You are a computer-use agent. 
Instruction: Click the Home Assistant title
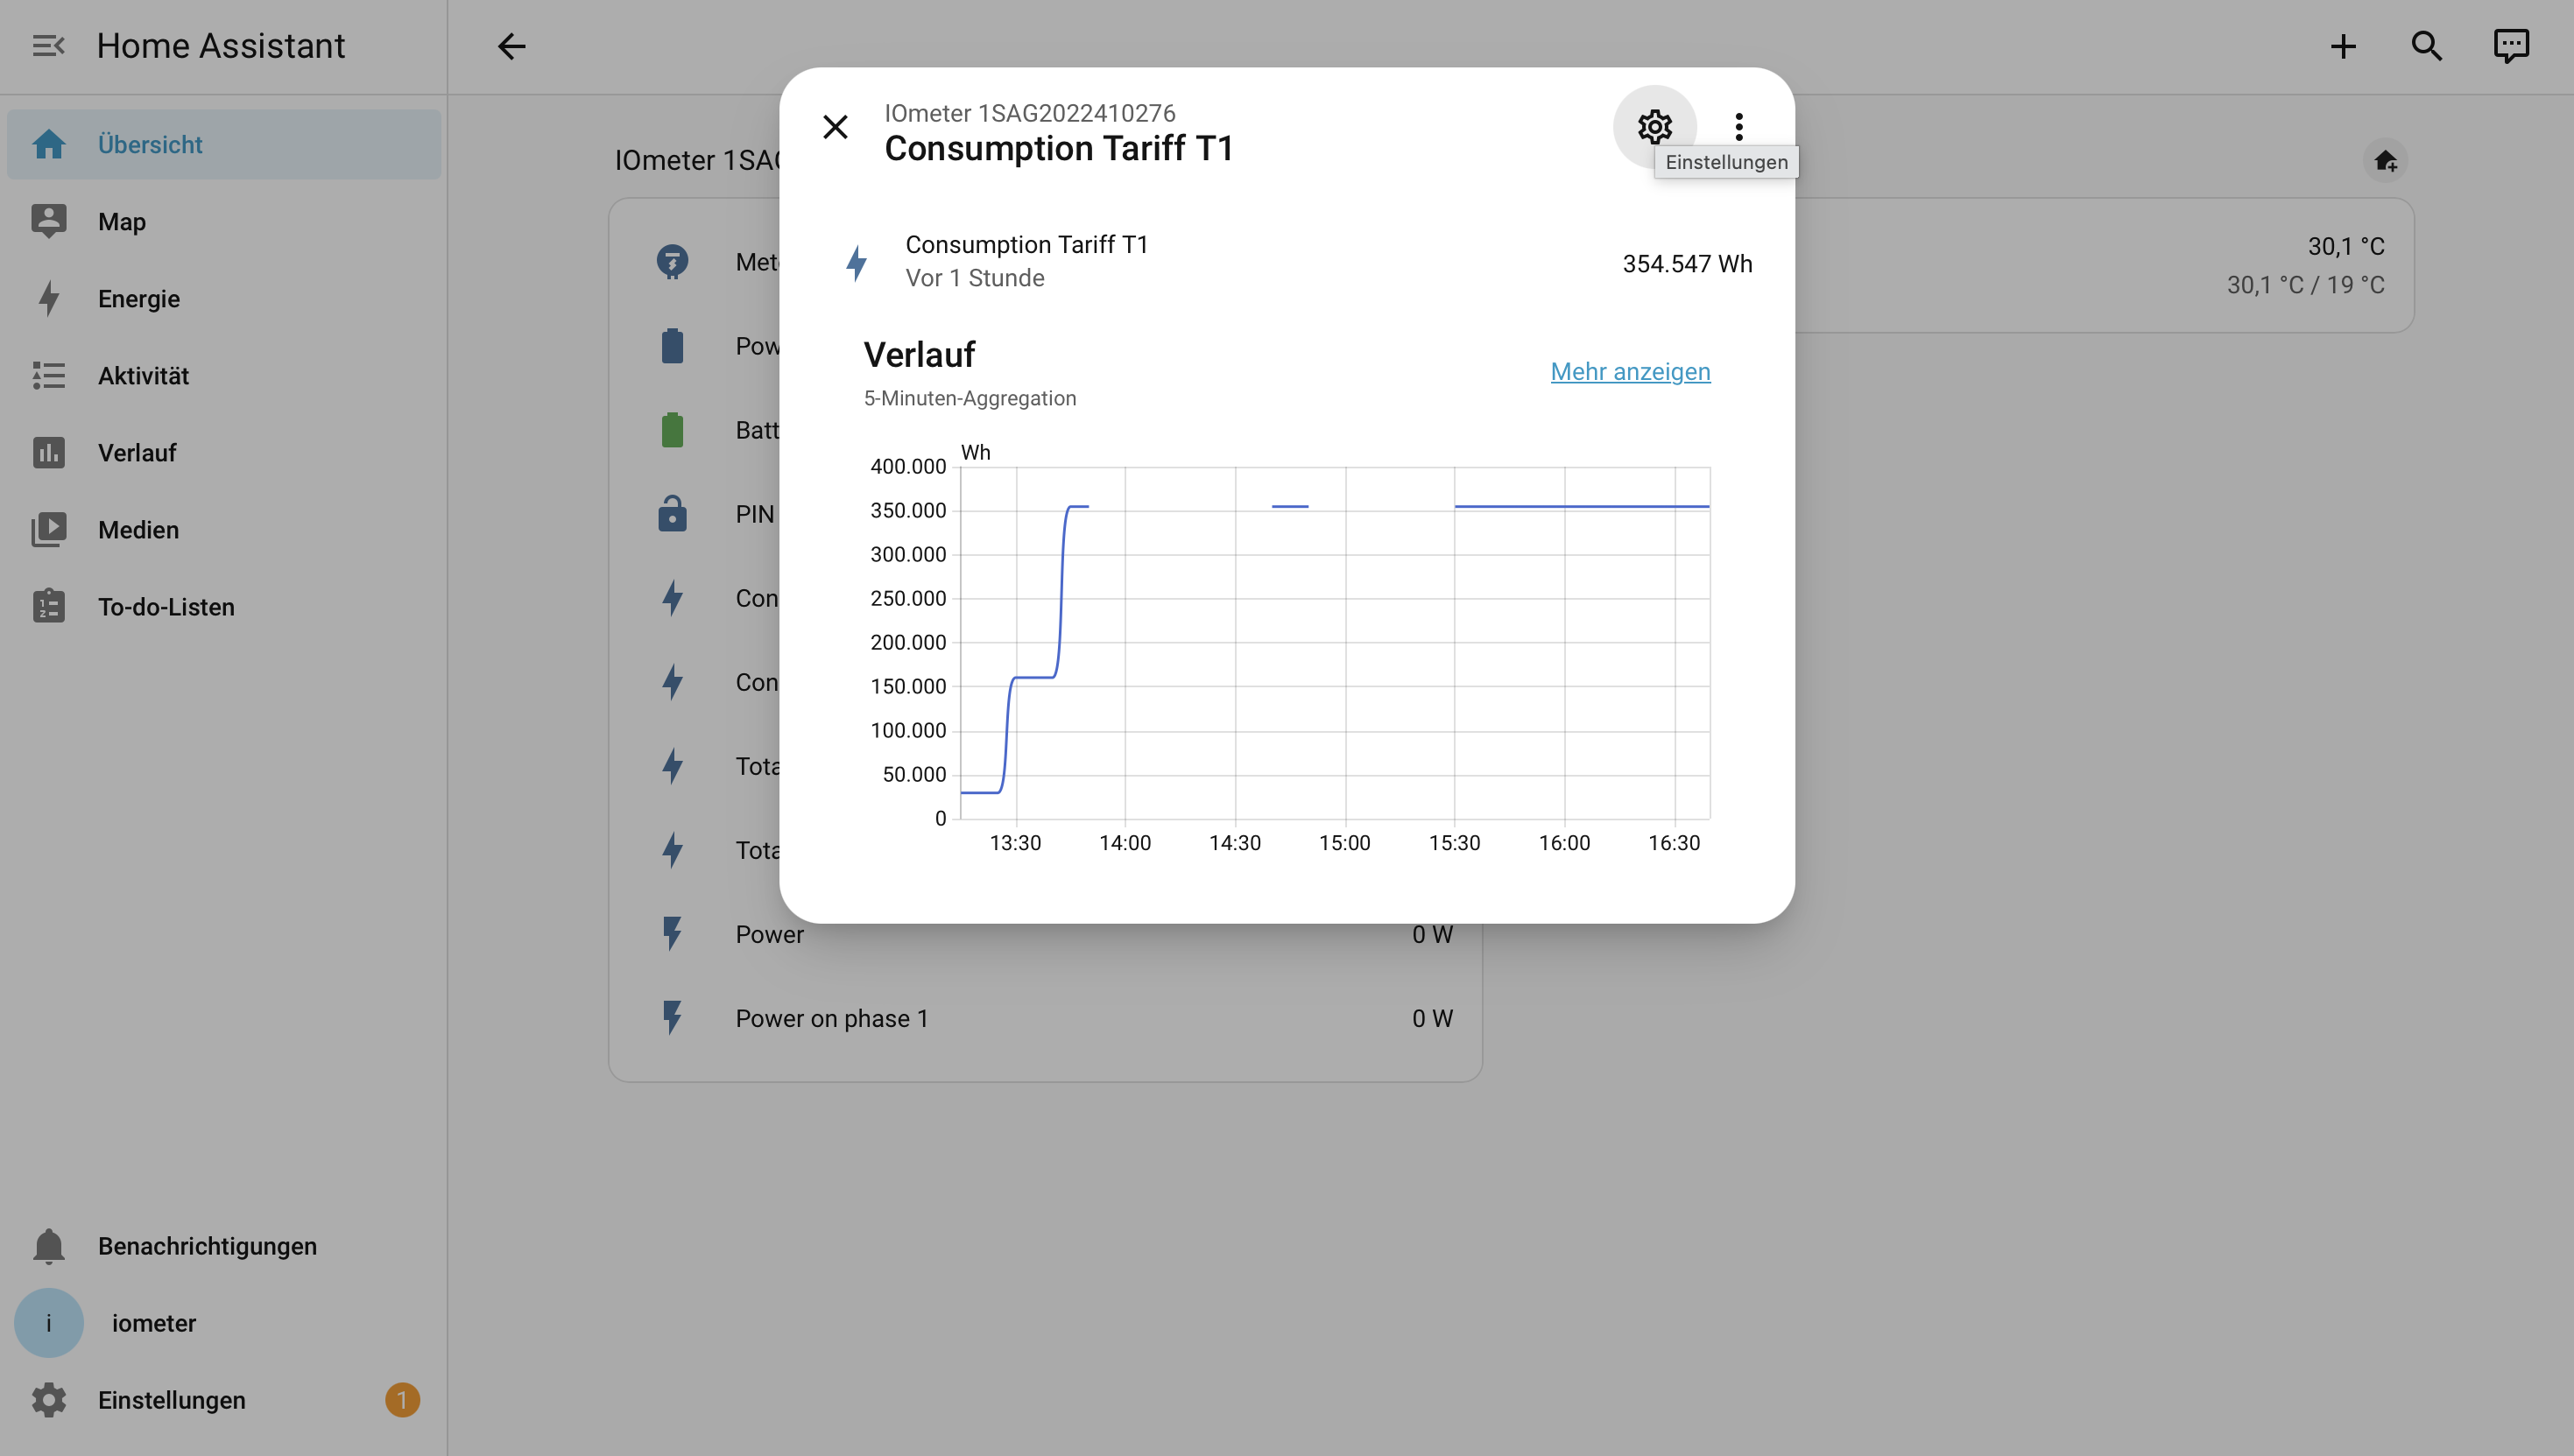pos(220,46)
